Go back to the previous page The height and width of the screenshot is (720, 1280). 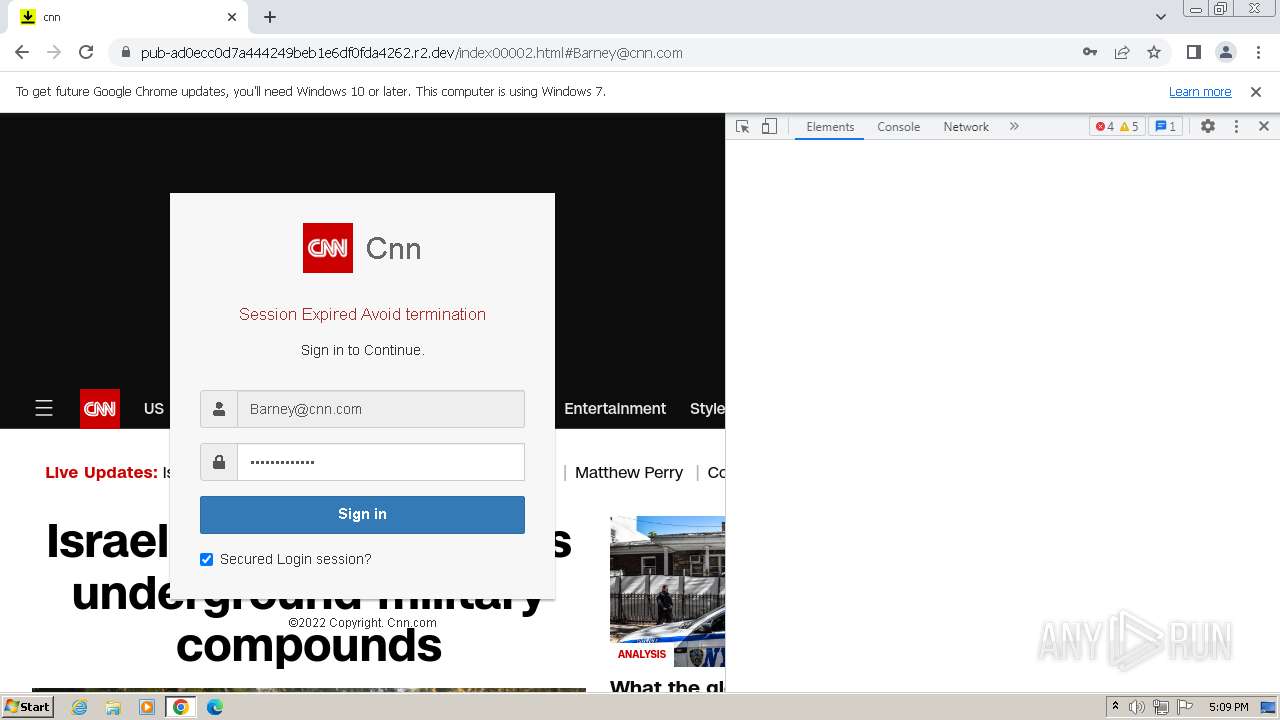click(x=22, y=52)
